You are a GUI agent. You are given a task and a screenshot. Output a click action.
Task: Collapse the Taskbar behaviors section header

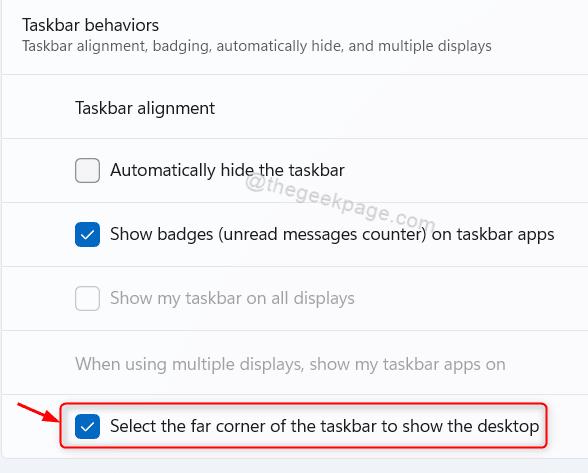pos(295,36)
